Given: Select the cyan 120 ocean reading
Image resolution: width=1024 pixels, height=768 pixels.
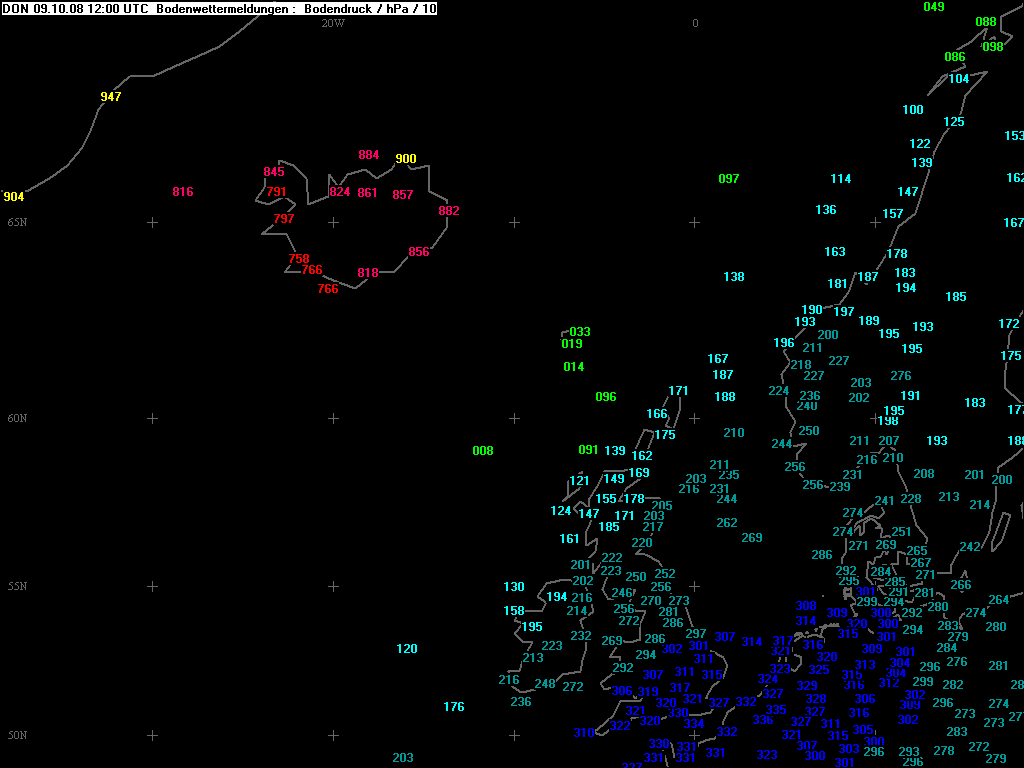Looking at the screenshot, I should (x=407, y=649).
